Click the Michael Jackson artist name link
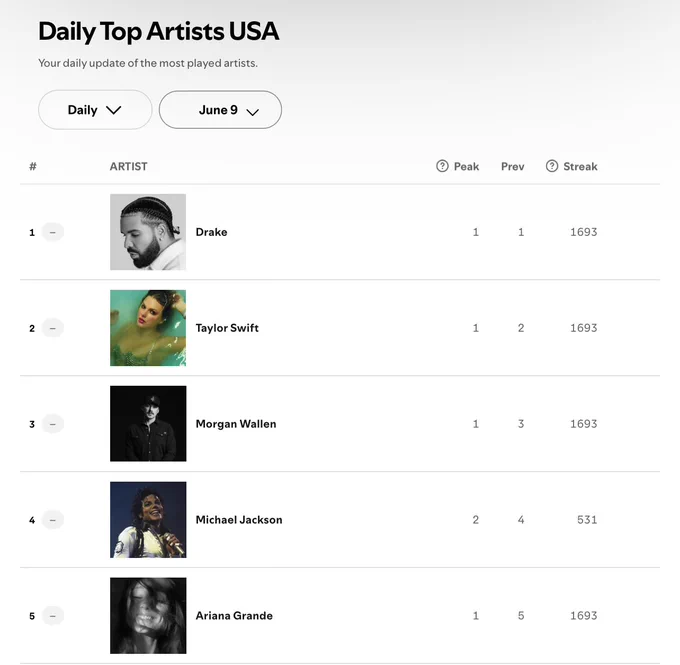The image size is (680, 665). click(239, 520)
